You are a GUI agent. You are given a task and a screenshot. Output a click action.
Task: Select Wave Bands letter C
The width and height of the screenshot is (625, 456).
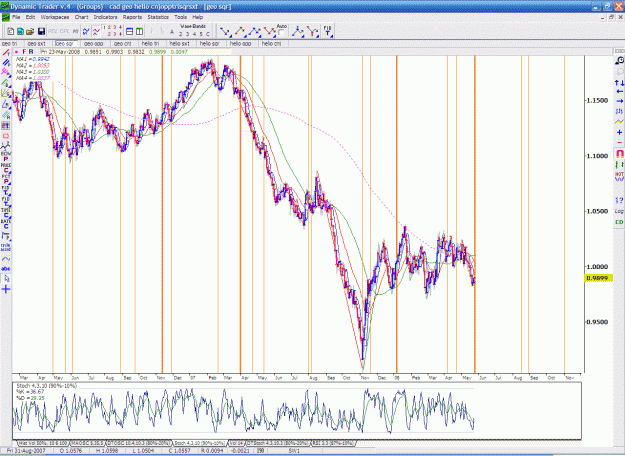tap(207, 34)
